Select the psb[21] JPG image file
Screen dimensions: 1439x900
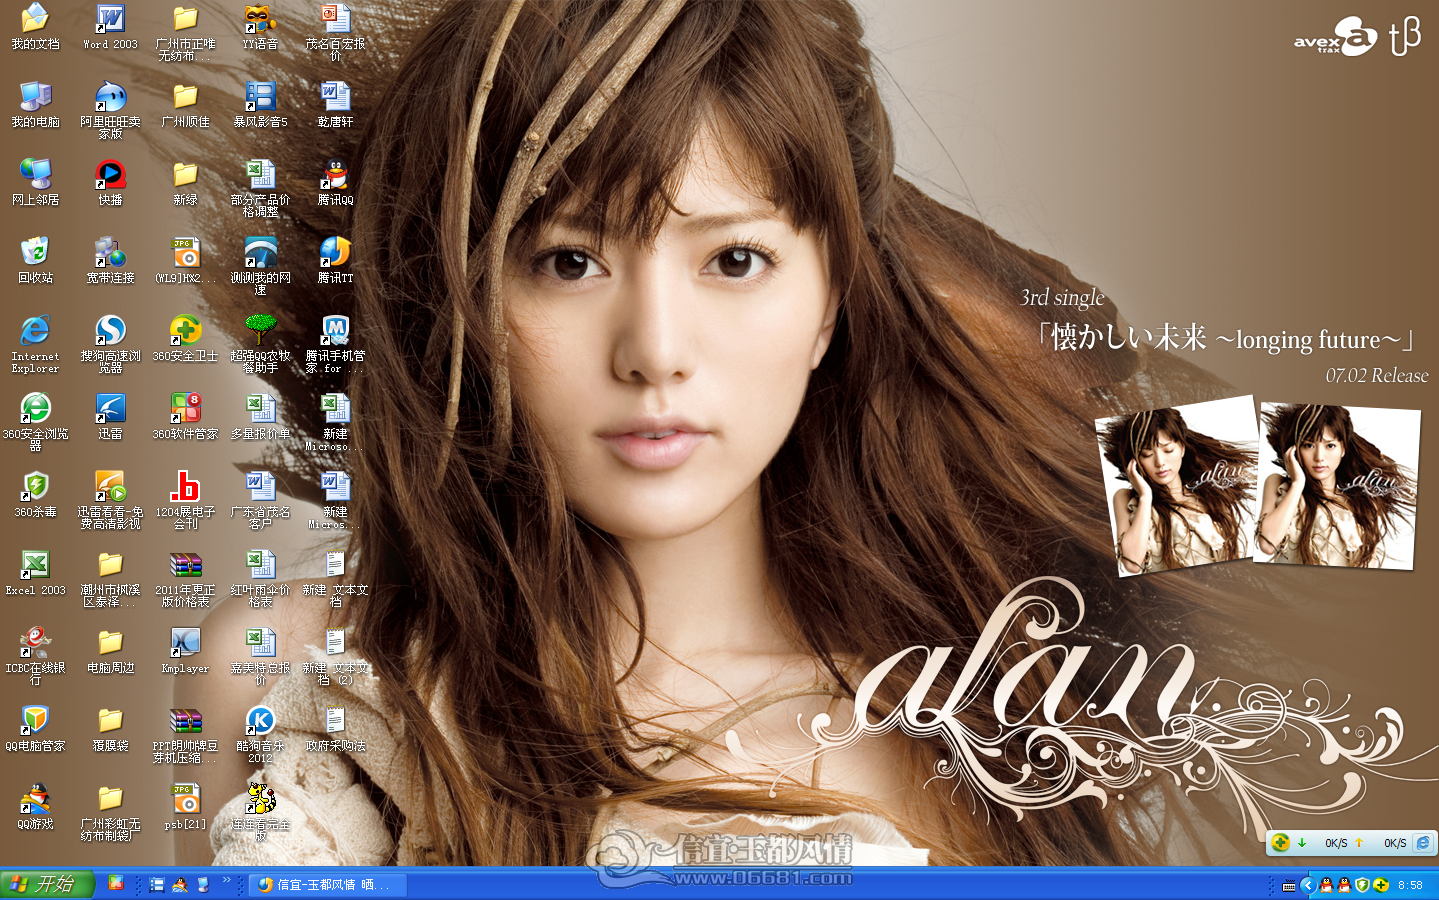[x=185, y=808]
